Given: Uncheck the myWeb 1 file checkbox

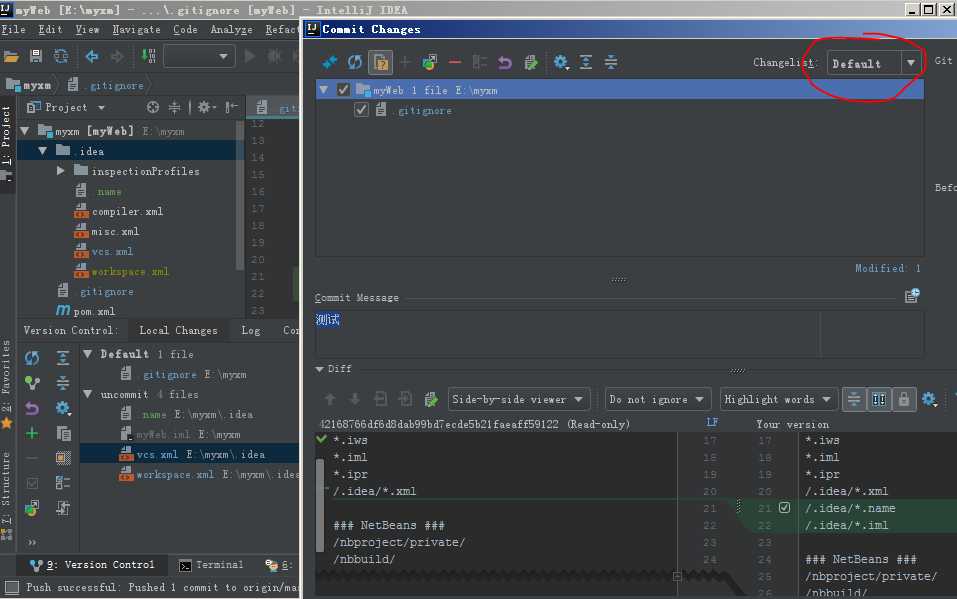Looking at the screenshot, I should [x=343, y=90].
